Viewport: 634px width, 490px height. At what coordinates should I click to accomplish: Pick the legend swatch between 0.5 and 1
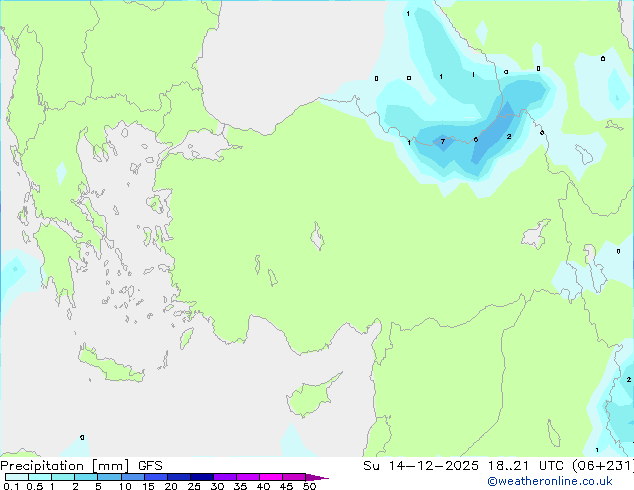pos(40,477)
